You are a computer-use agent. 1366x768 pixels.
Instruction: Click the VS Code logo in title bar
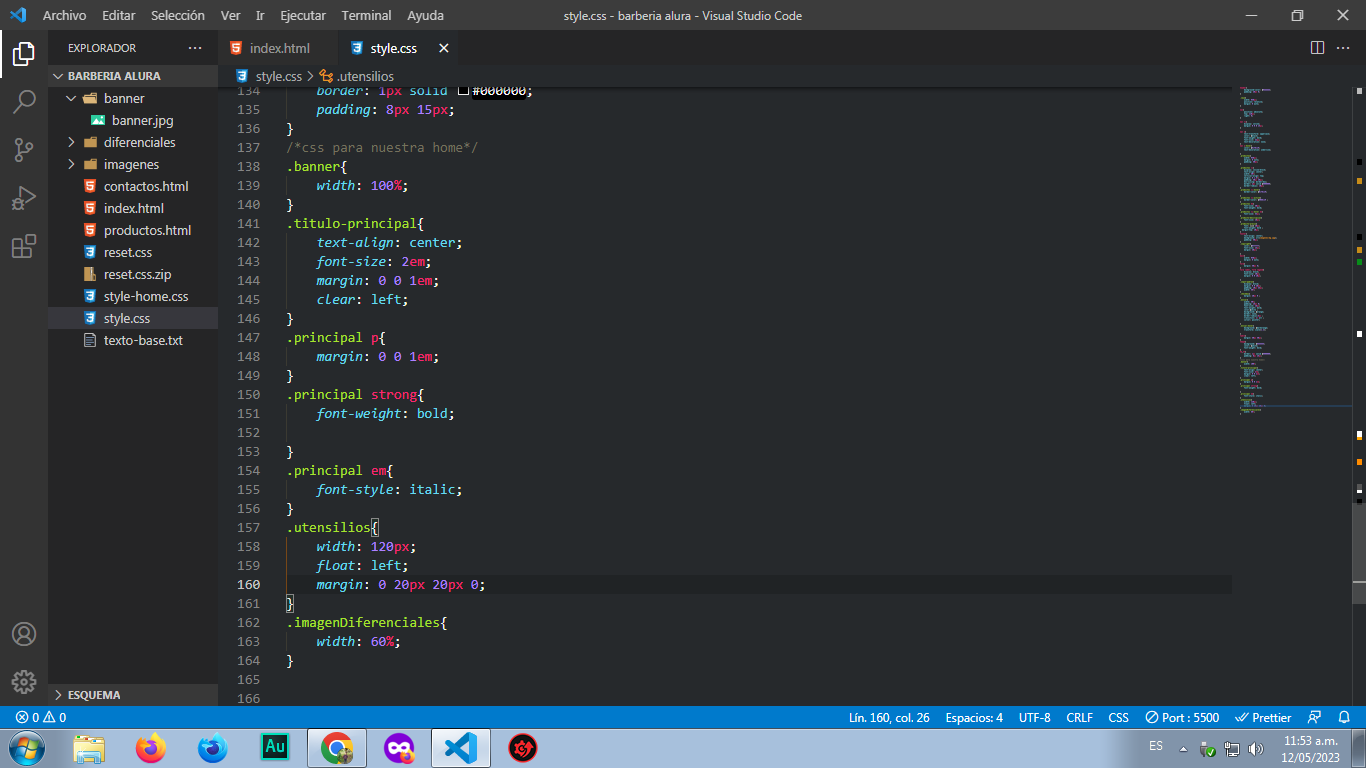click(18, 15)
